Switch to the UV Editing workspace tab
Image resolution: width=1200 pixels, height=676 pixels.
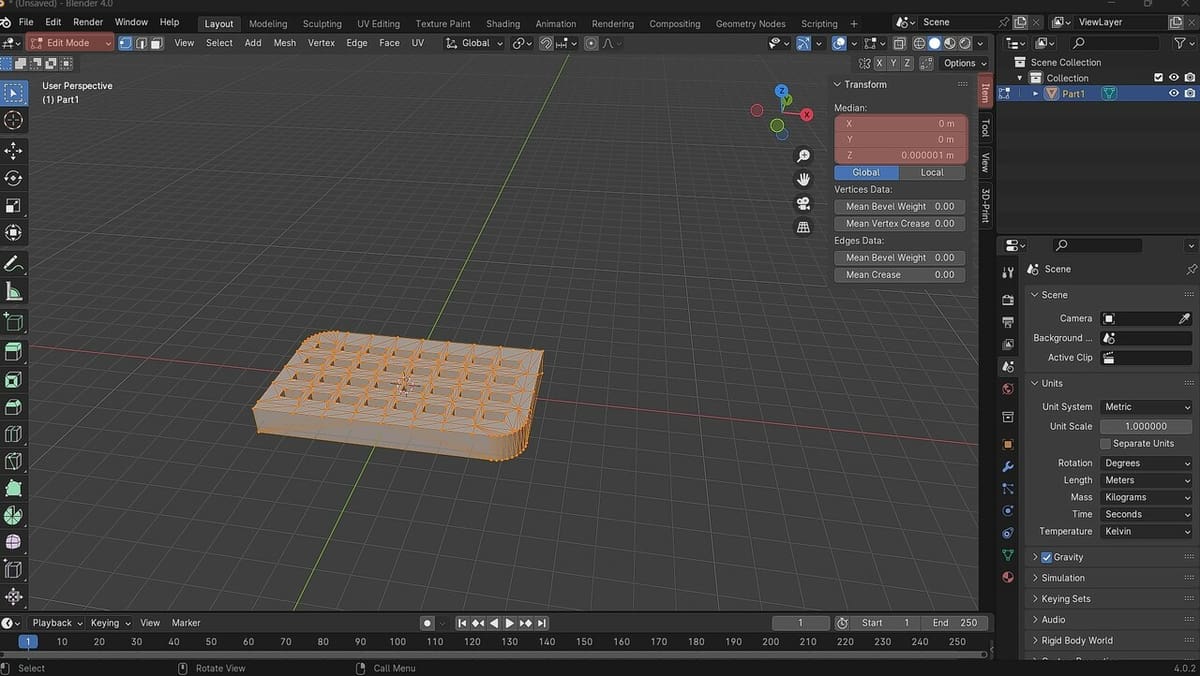click(x=378, y=24)
